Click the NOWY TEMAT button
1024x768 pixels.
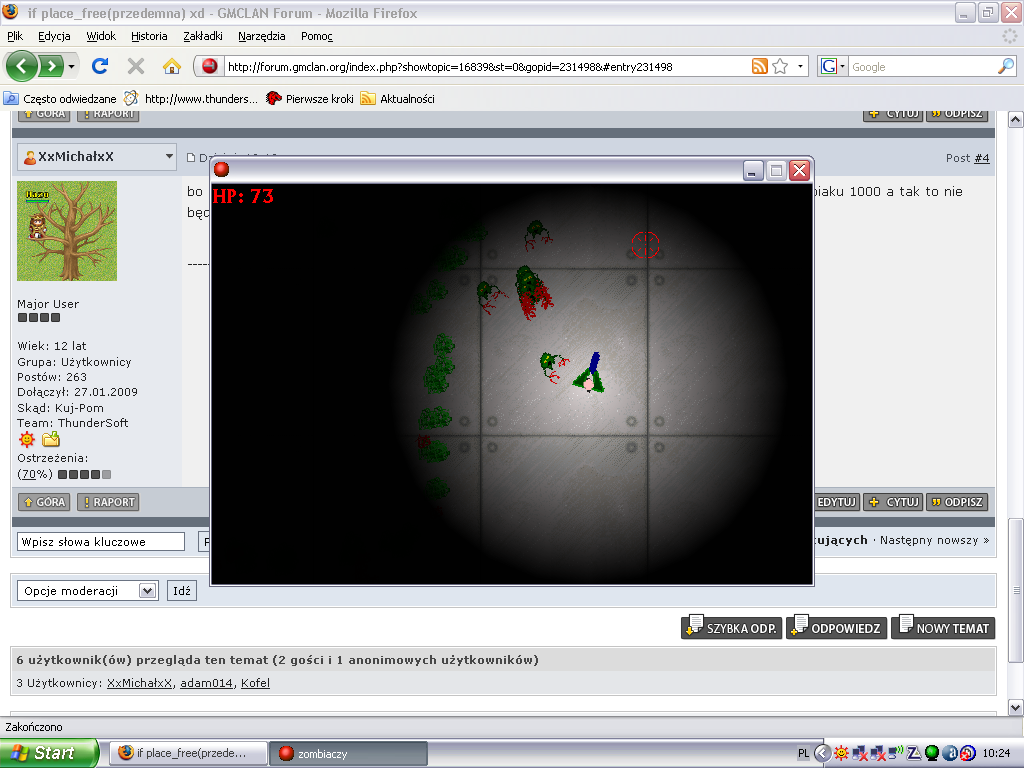tap(943, 628)
